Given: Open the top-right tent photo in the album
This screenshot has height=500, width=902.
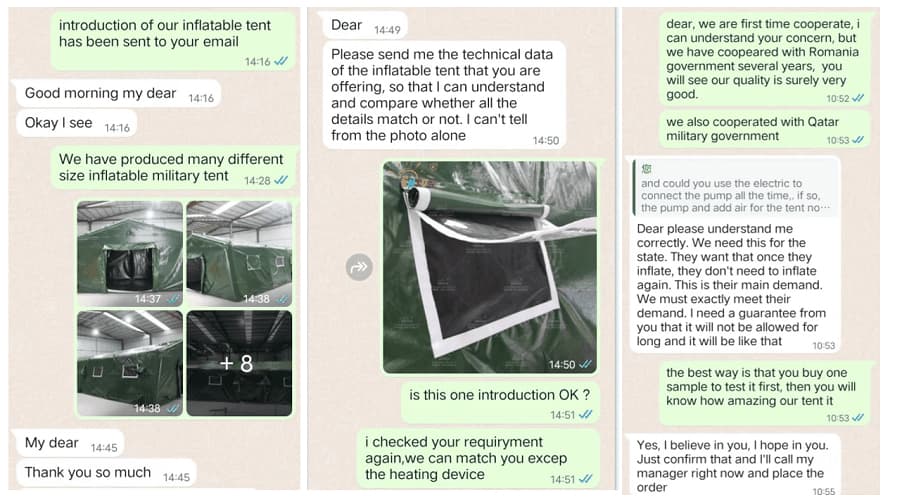Looking at the screenshot, I should pyautogui.click(x=239, y=253).
